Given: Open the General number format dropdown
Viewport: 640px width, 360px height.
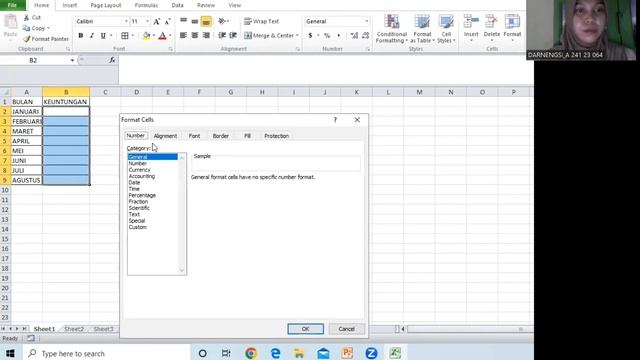Looking at the screenshot, I should (x=367, y=21).
